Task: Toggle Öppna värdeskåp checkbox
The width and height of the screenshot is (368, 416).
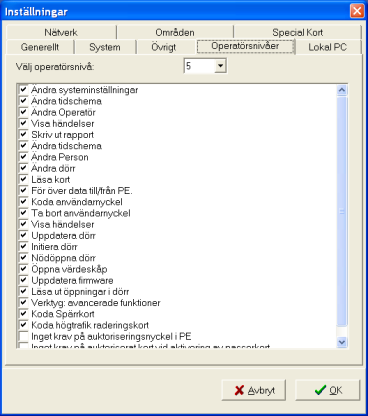Action: [x=23, y=269]
